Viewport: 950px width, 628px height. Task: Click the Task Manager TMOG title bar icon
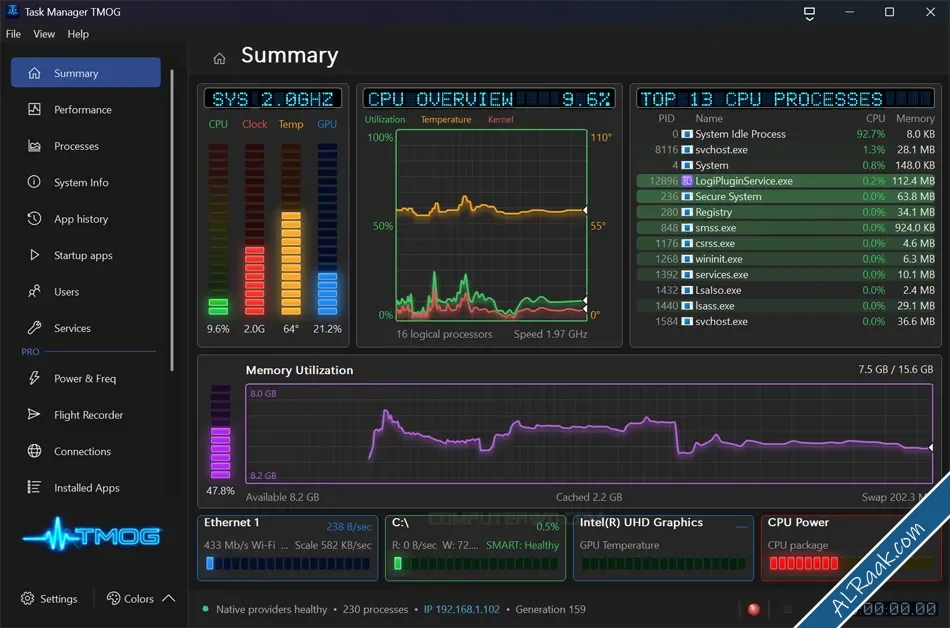click(12, 11)
